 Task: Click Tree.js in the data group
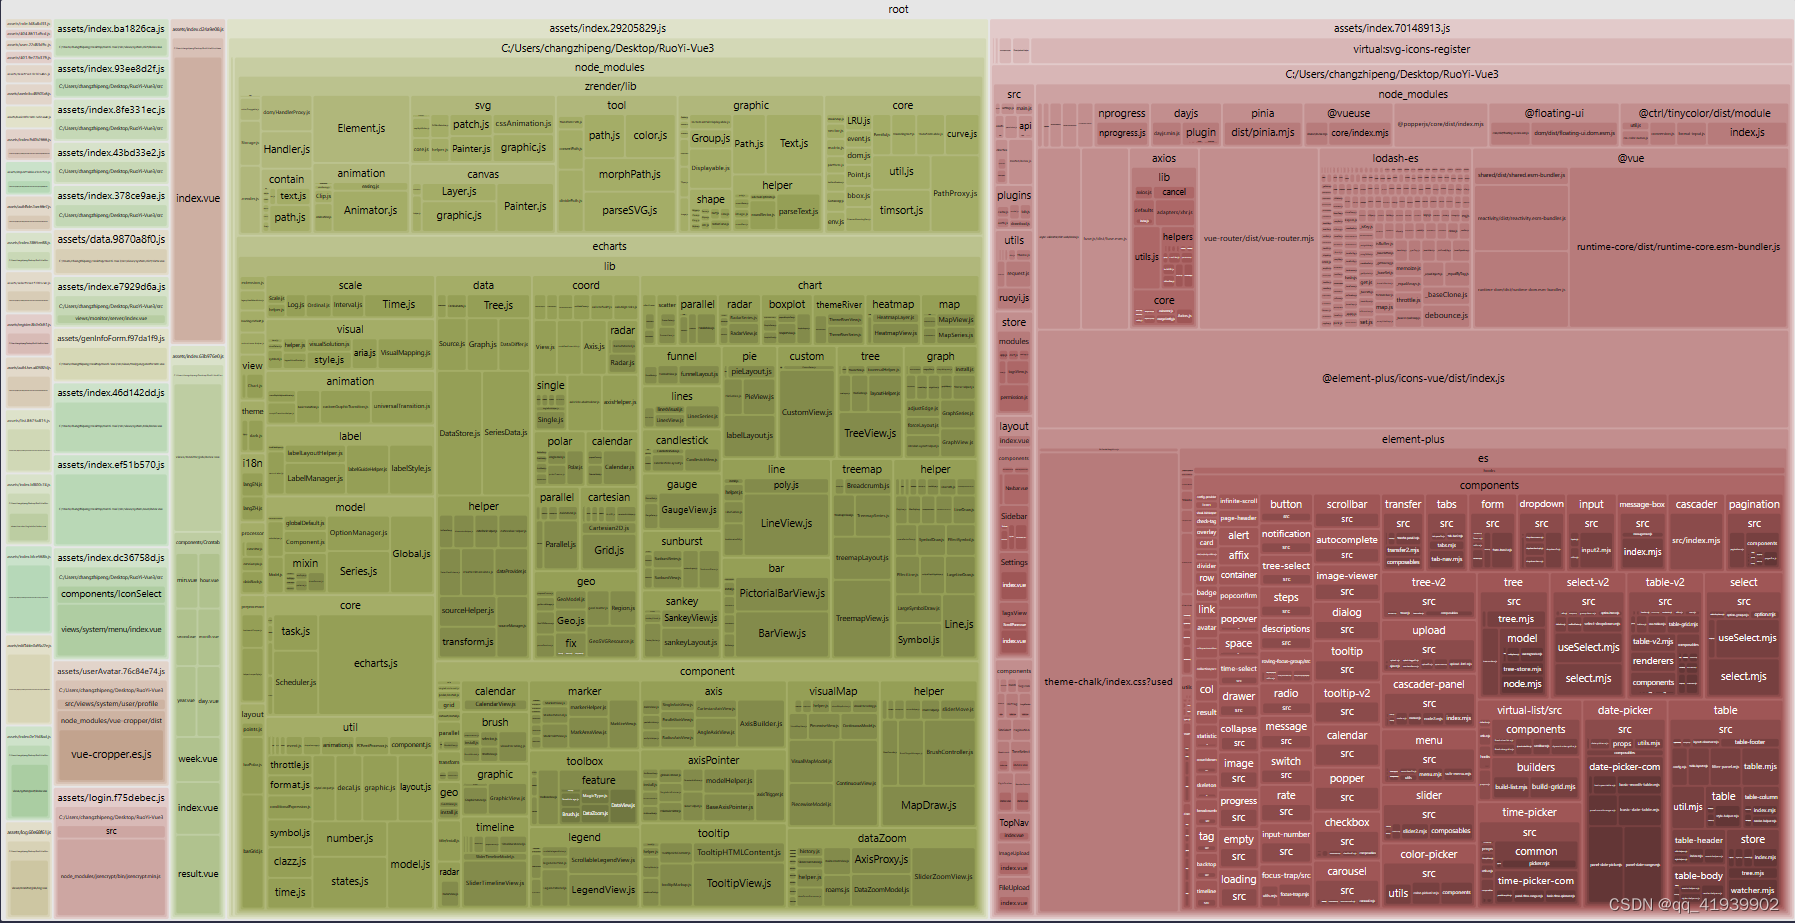coord(498,305)
